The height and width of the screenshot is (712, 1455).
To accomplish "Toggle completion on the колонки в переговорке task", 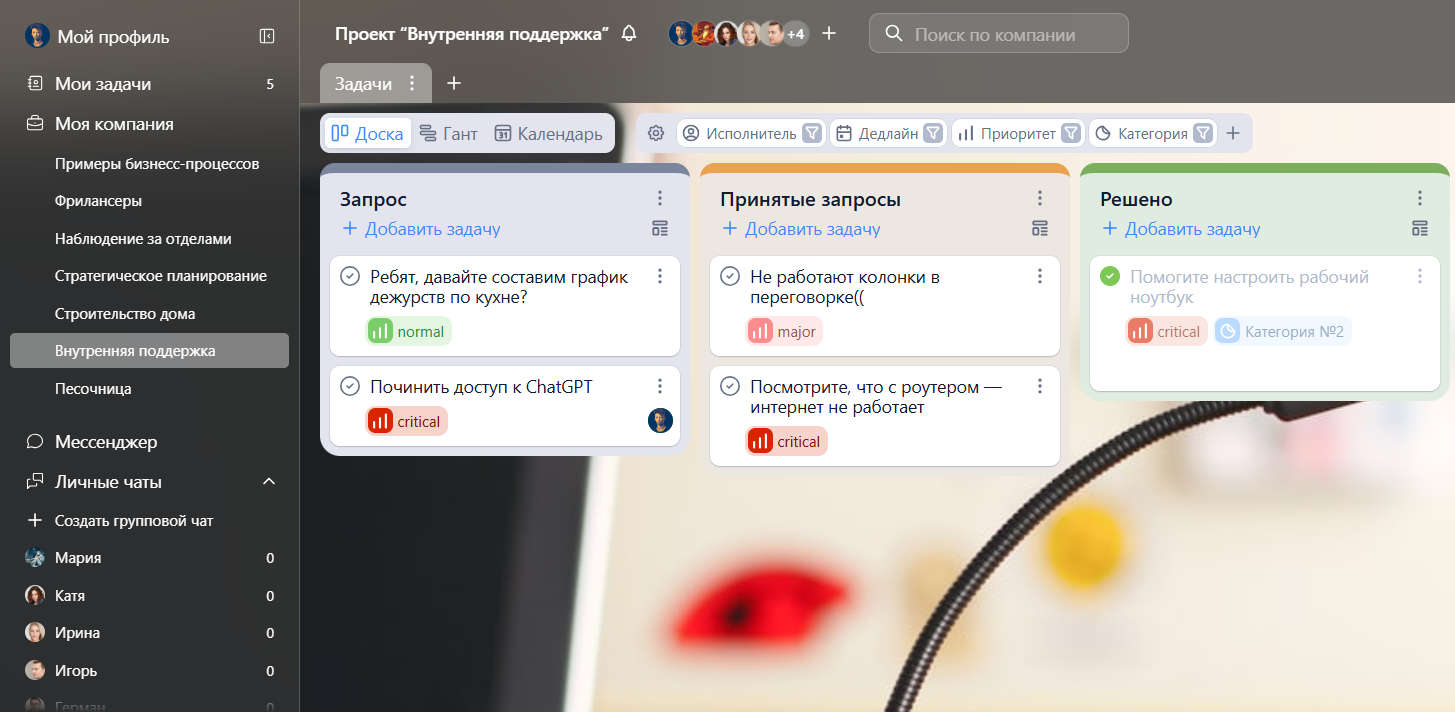I will click(x=728, y=275).
